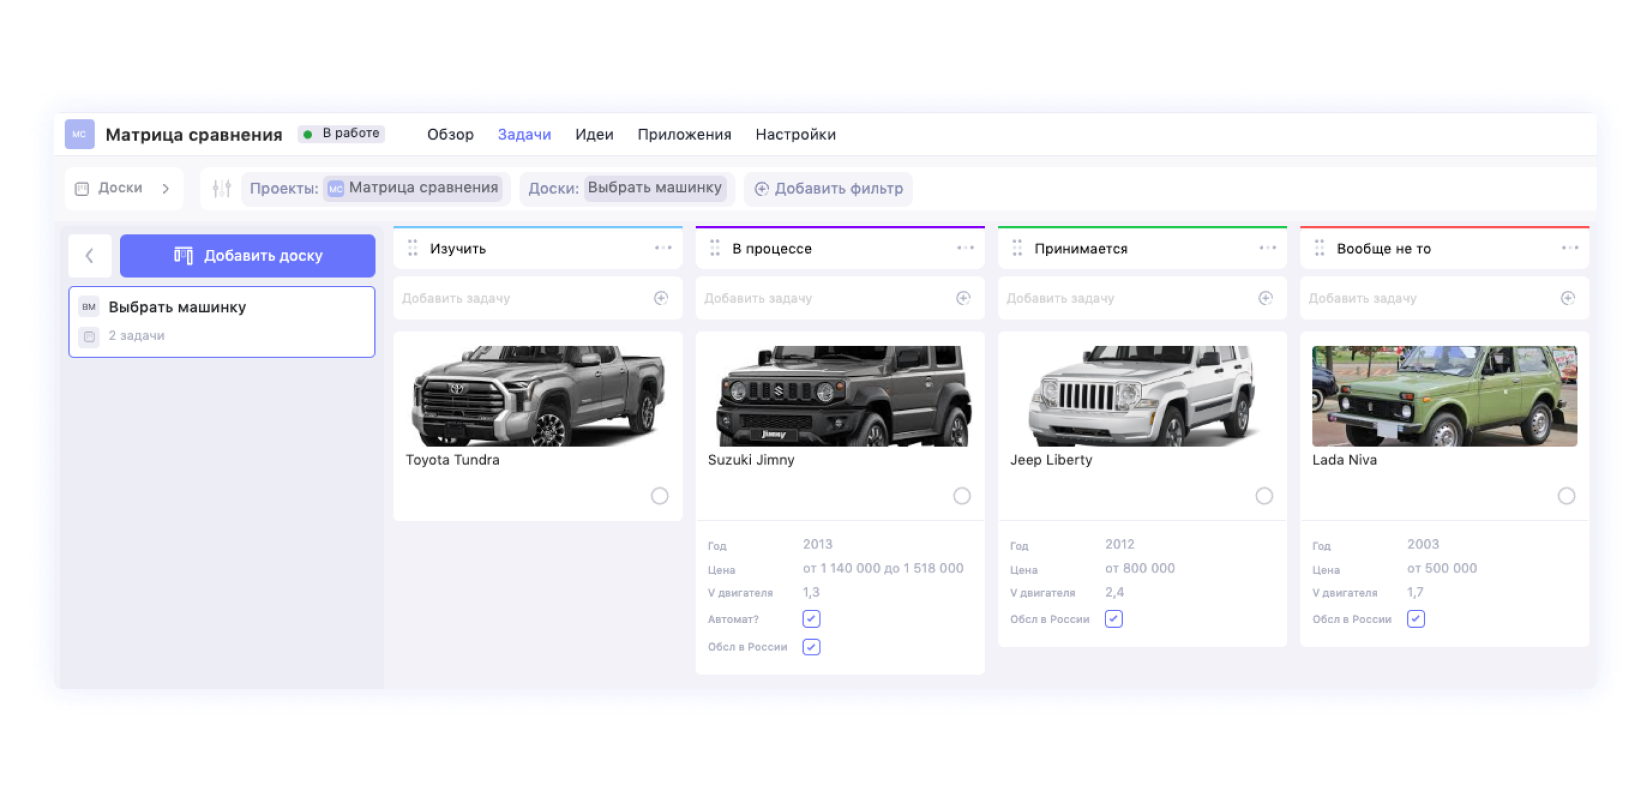Mark Toyota Tundra task as complete

click(660, 496)
